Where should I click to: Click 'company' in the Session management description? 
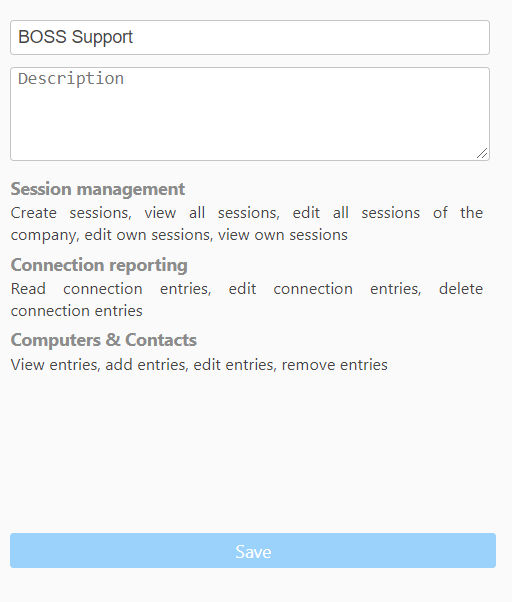pos(44,236)
